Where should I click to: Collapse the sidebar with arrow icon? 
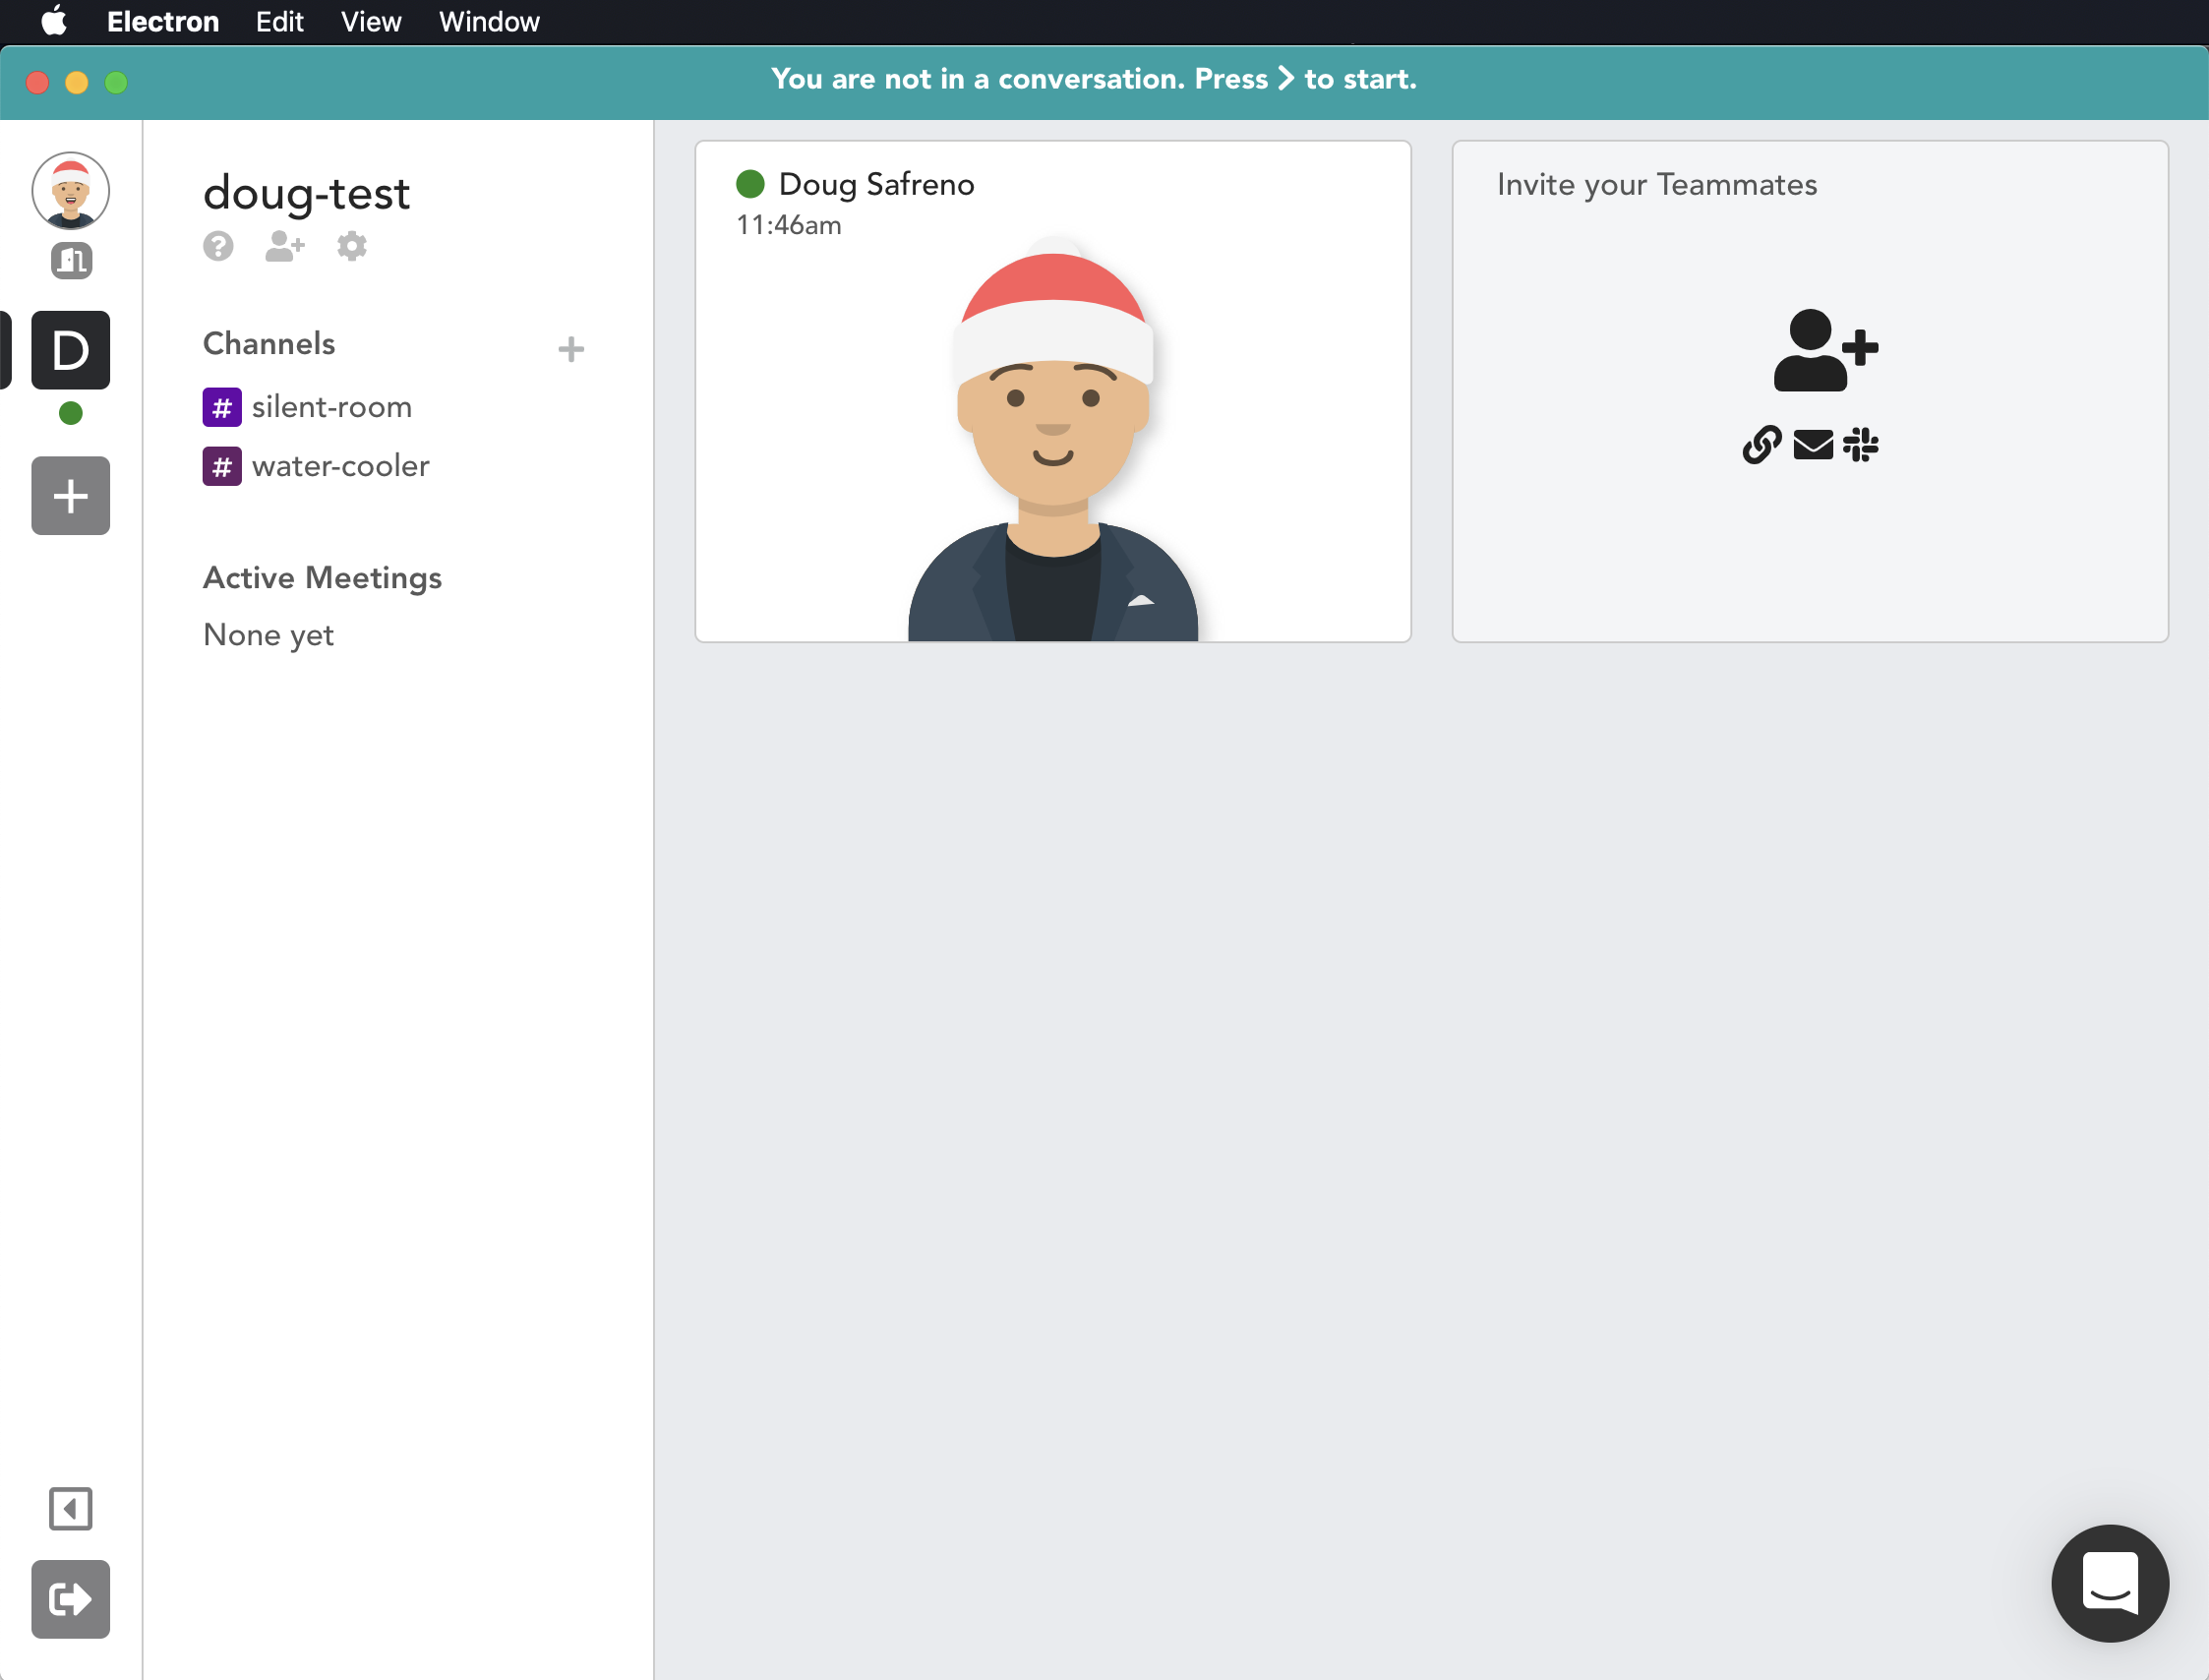(x=70, y=1508)
